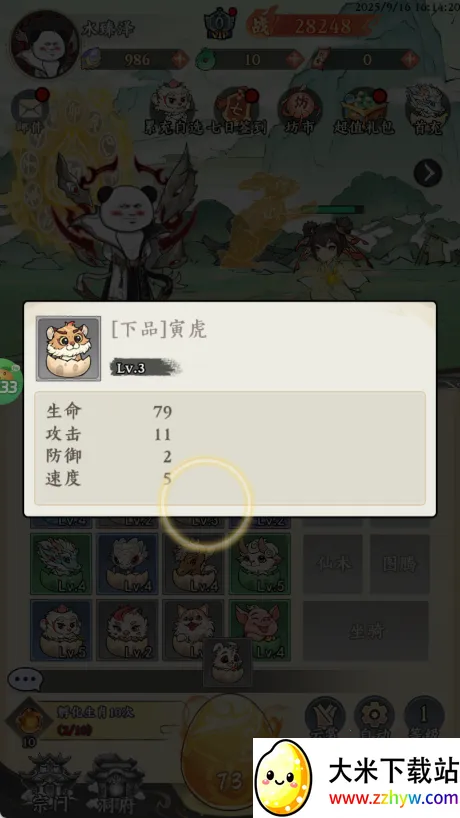Click the 洞府 cave dwelling icon
Viewport: 460px width, 818px height.
coord(115,785)
